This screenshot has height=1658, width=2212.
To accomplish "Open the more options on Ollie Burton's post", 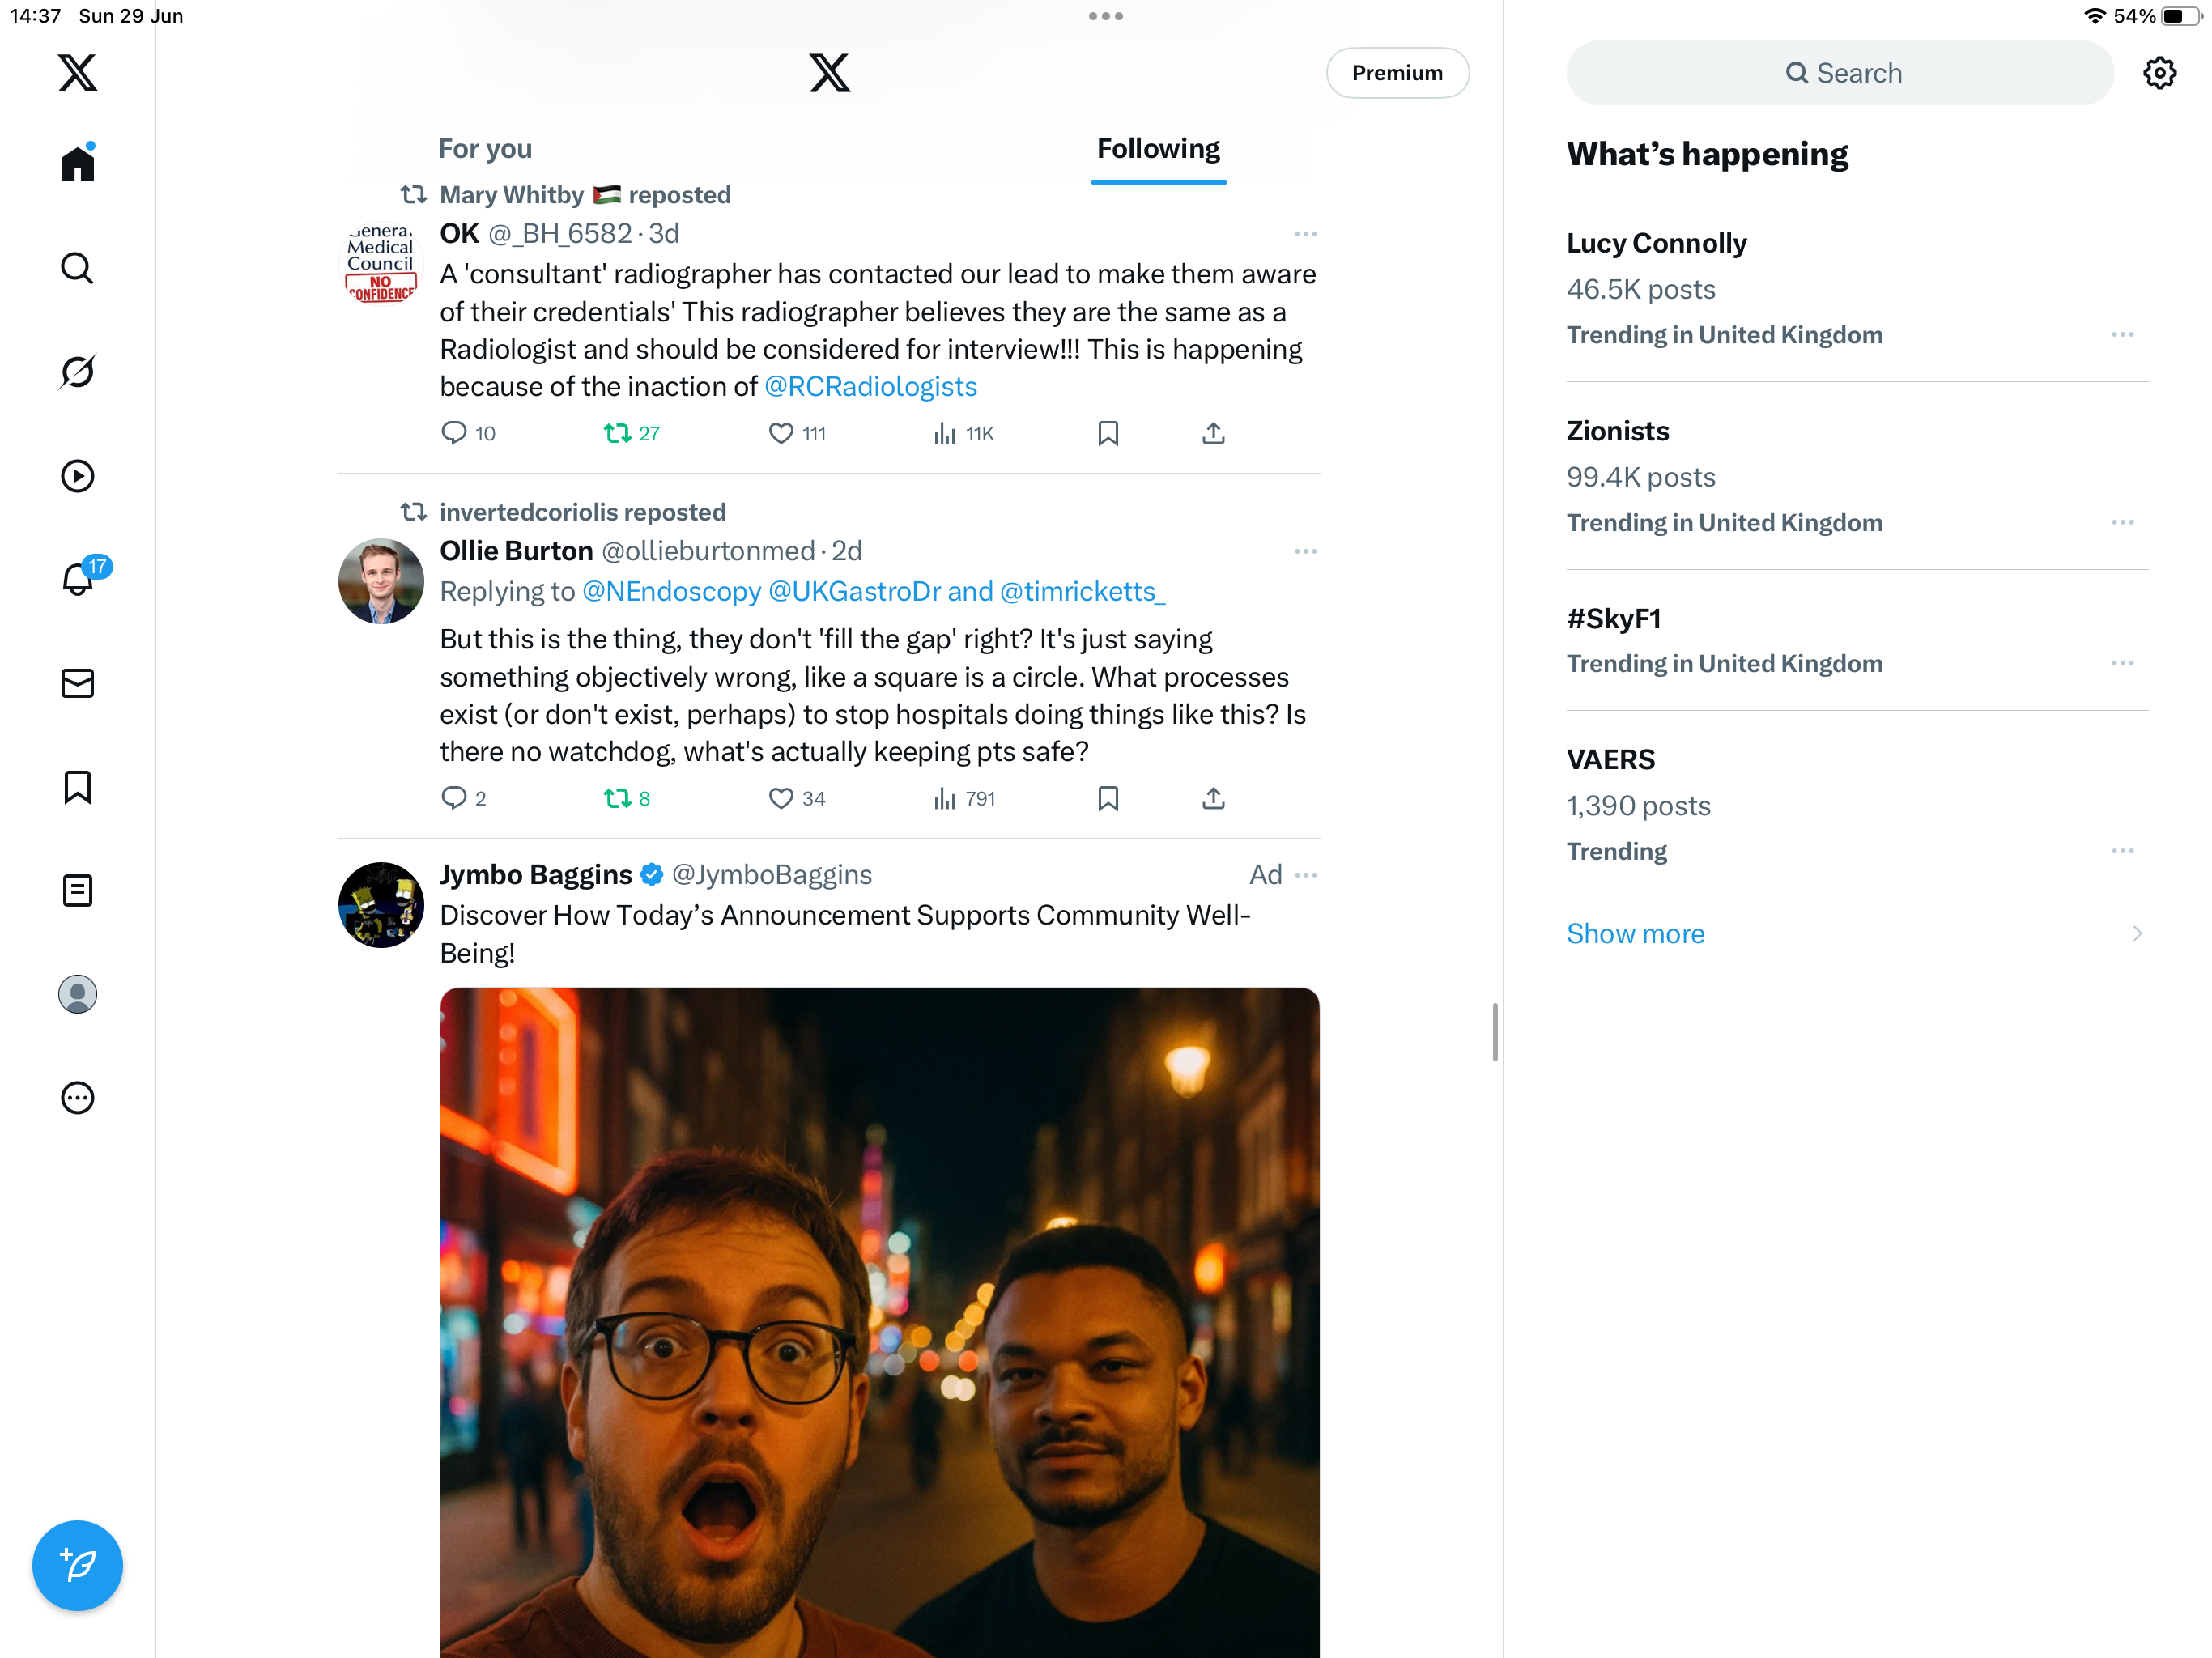I will 1305,551.
